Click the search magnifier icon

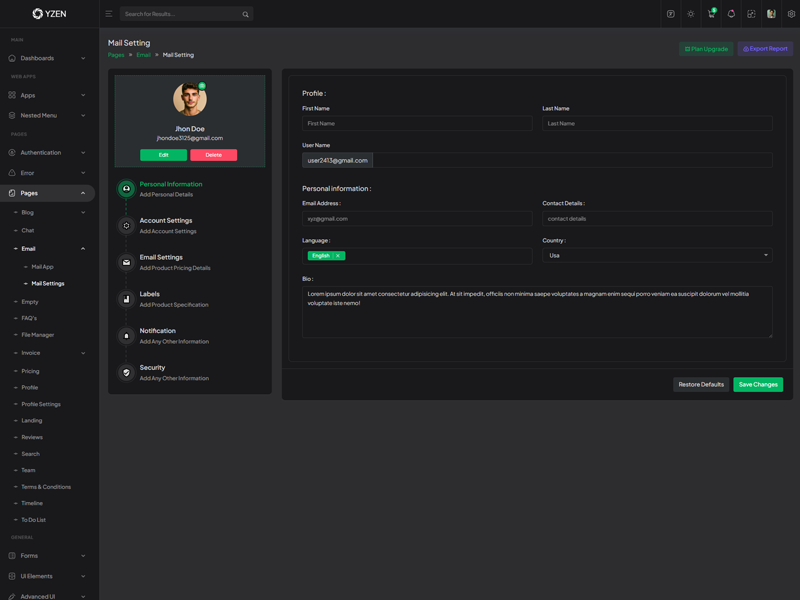(245, 14)
